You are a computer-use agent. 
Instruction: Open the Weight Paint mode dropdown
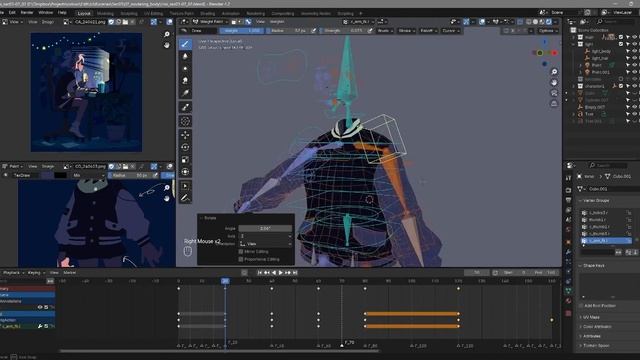(x=210, y=22)
